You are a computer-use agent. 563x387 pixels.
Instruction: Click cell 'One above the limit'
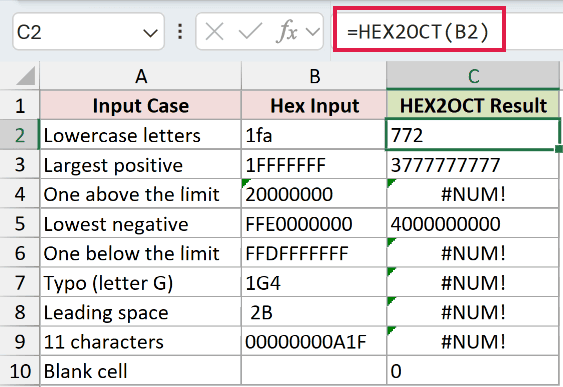(x=141, y=194)
